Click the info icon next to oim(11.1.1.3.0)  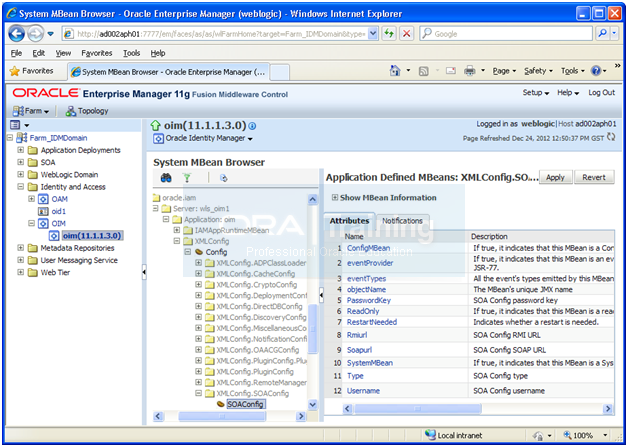point(252,126)
